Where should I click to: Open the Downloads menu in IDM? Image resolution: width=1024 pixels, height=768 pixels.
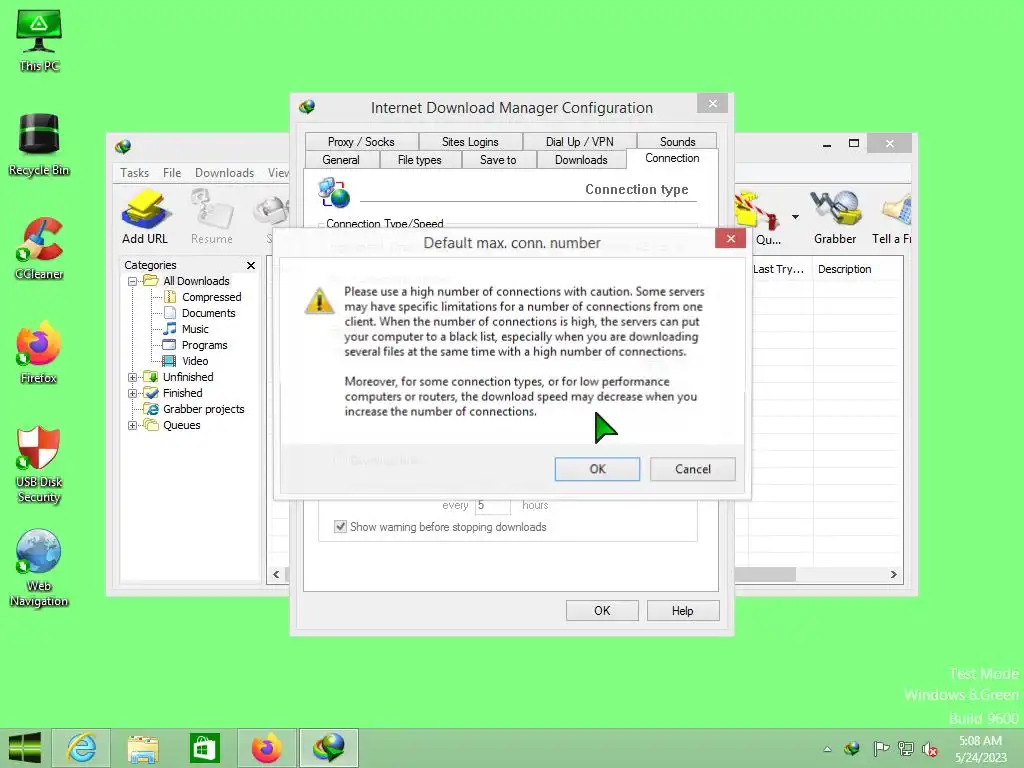point(224,173)
